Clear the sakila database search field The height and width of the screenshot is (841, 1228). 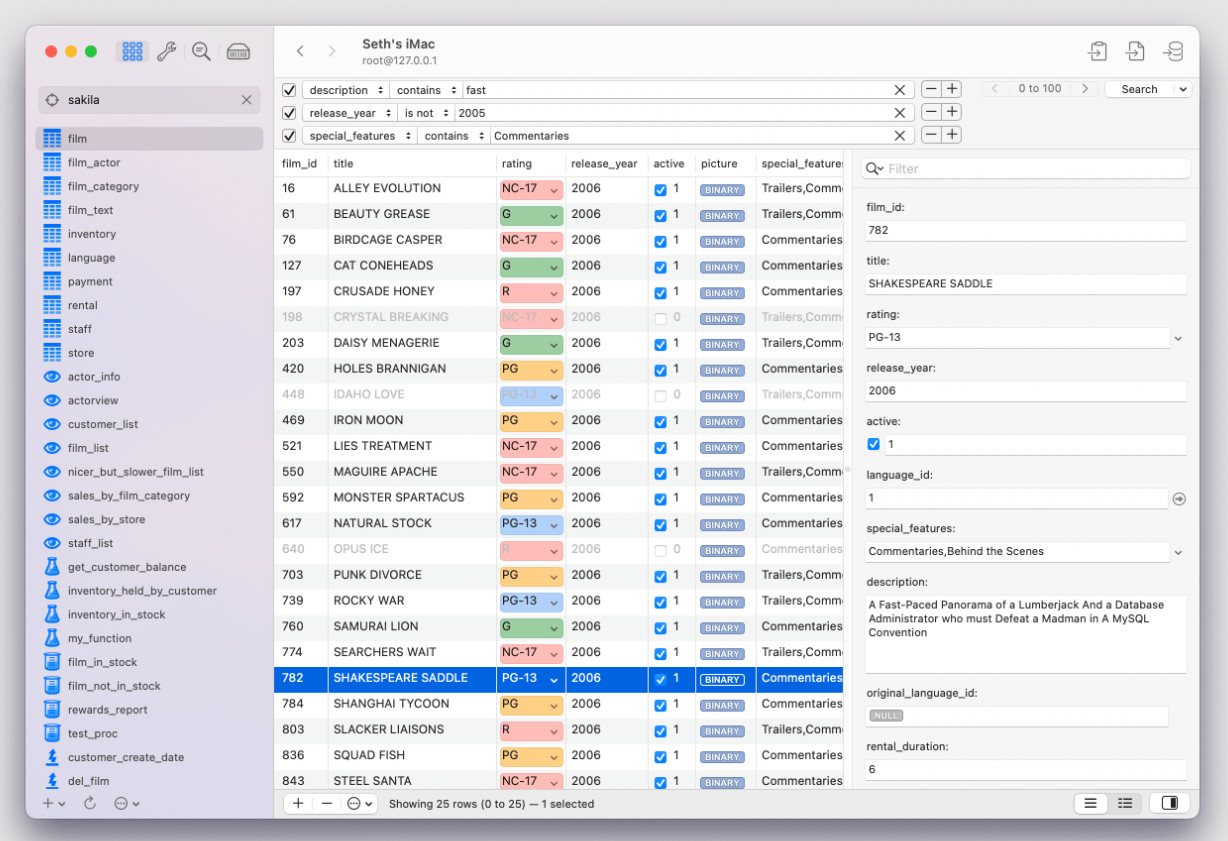(x=246, y=100)
